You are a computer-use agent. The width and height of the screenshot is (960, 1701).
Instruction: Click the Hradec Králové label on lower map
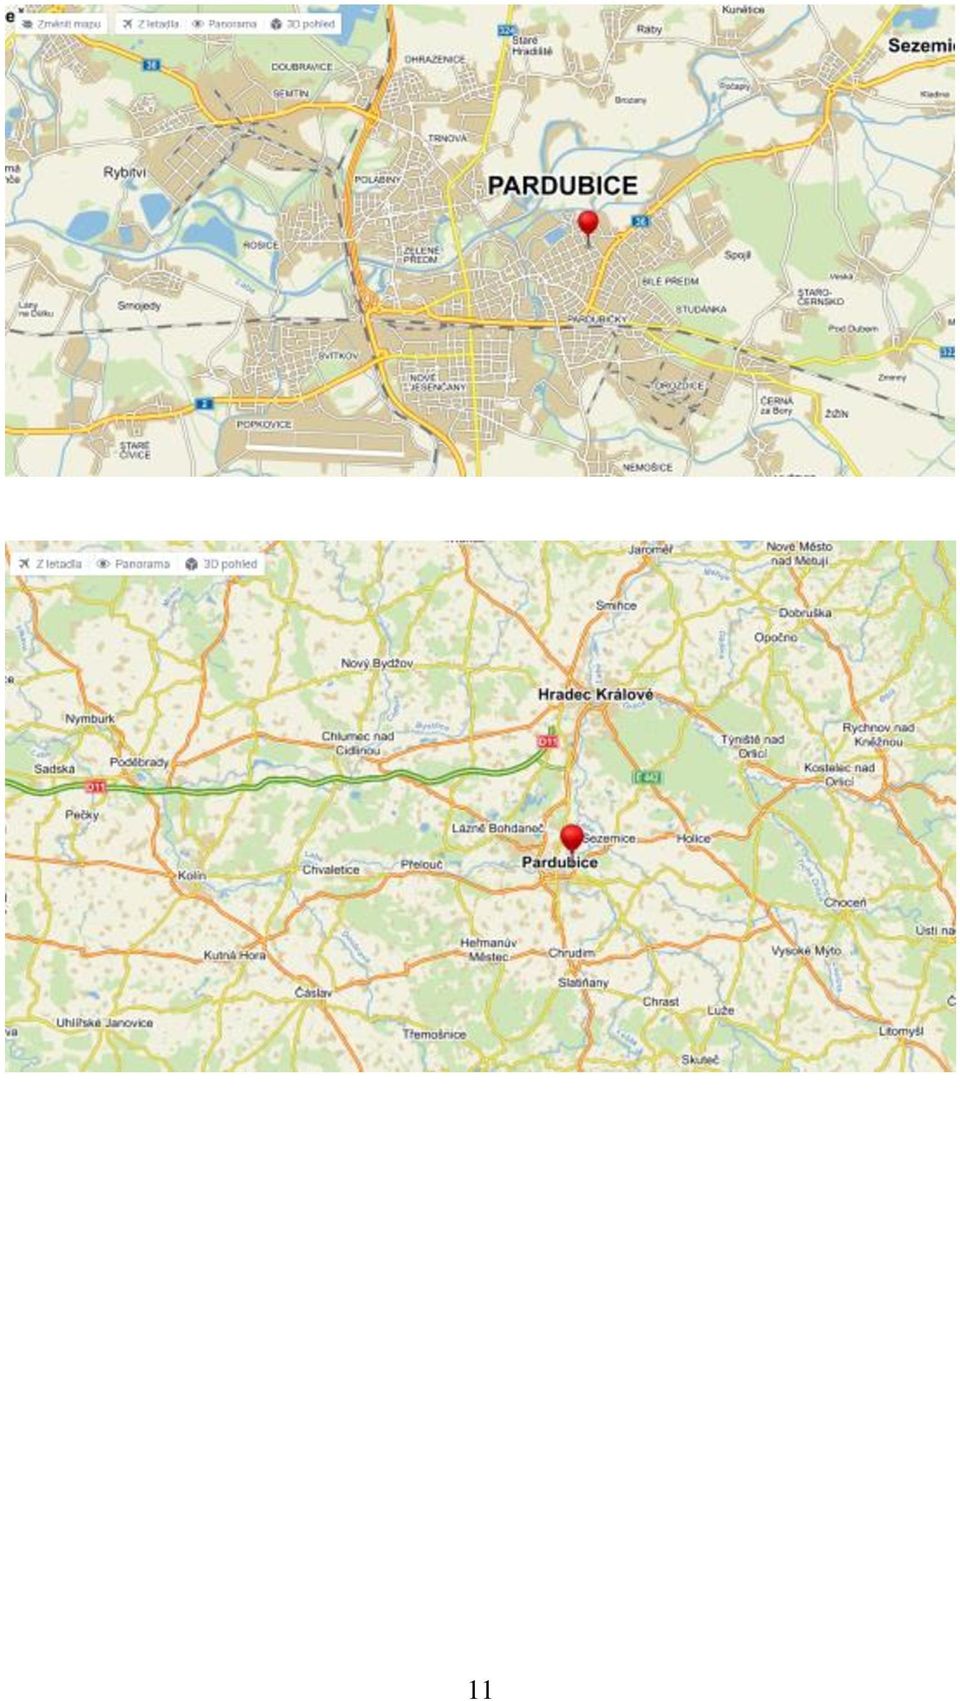595,694
